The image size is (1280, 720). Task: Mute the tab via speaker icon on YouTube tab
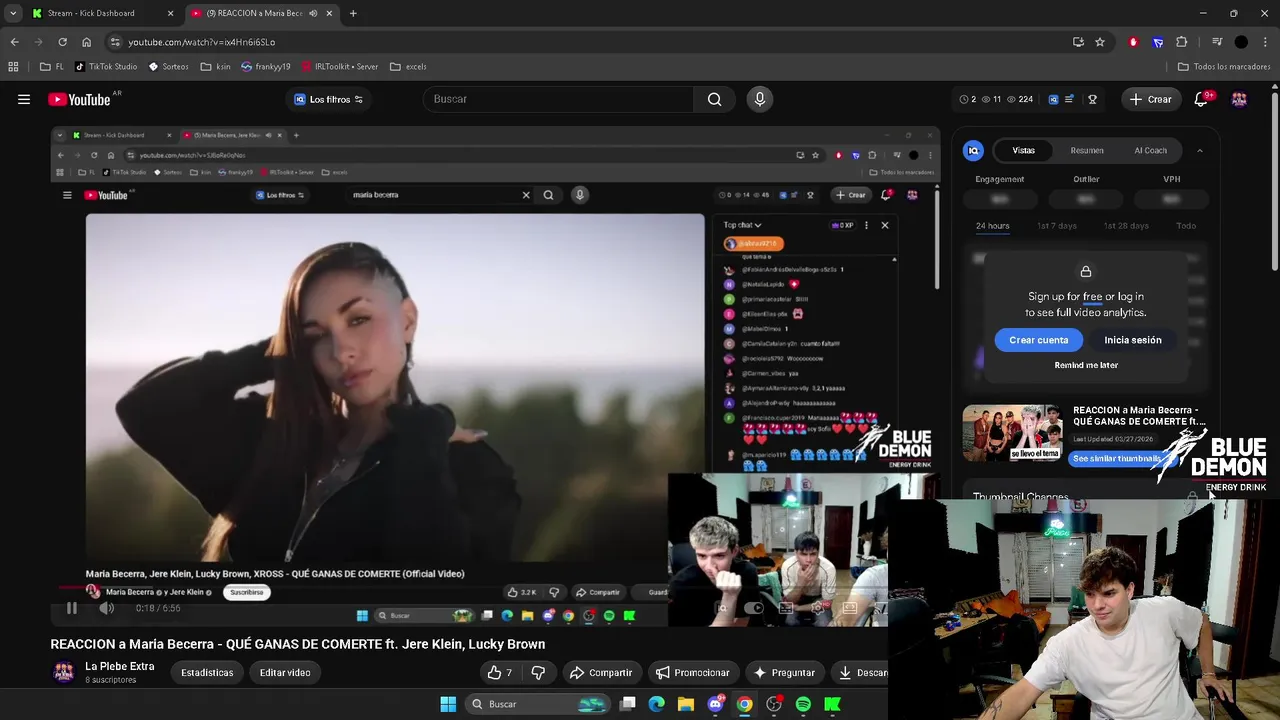coord(313,13)
